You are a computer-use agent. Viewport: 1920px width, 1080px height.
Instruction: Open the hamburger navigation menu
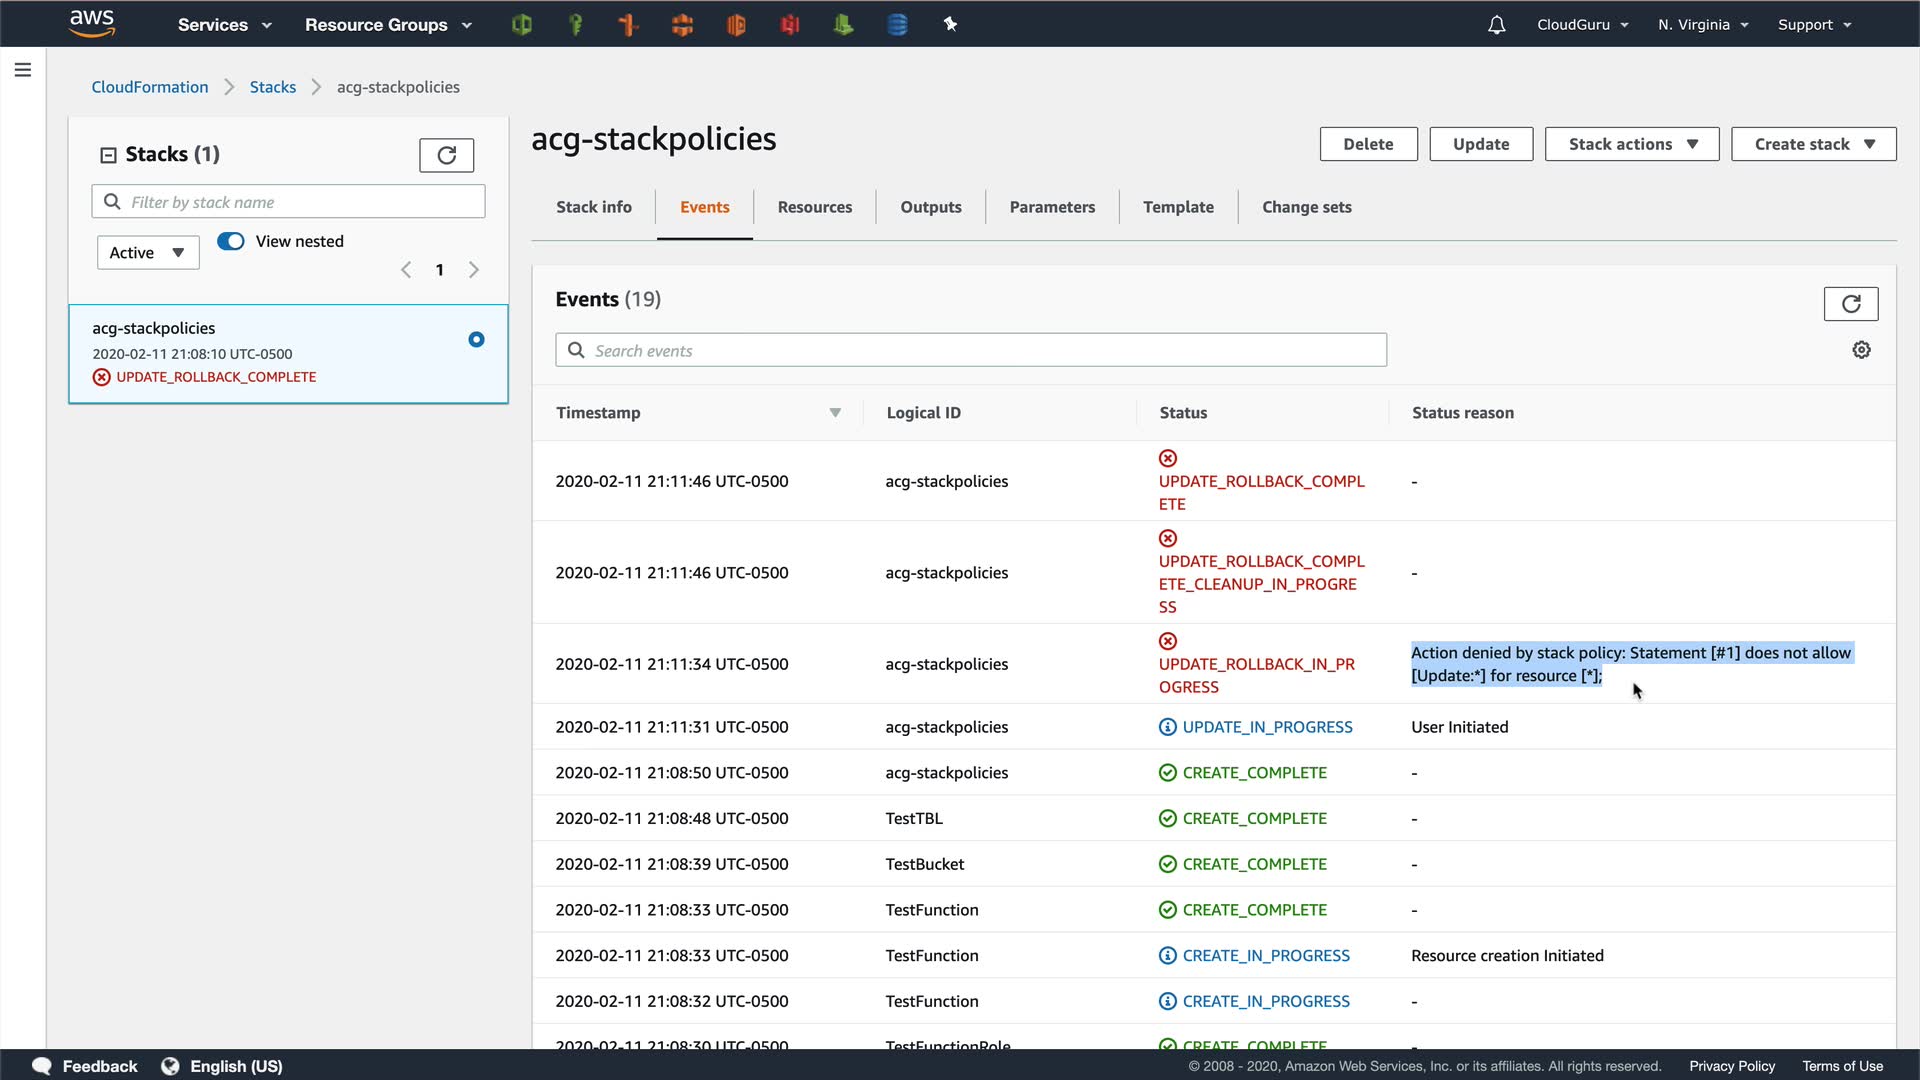pos(23,70)
